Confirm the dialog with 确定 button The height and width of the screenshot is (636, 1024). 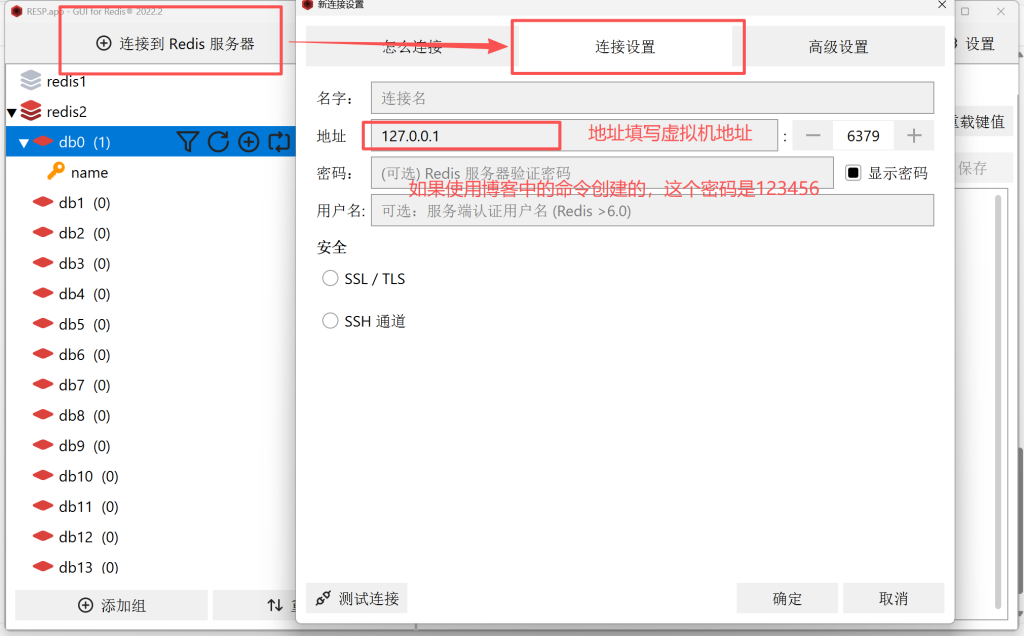click(787, 599)
